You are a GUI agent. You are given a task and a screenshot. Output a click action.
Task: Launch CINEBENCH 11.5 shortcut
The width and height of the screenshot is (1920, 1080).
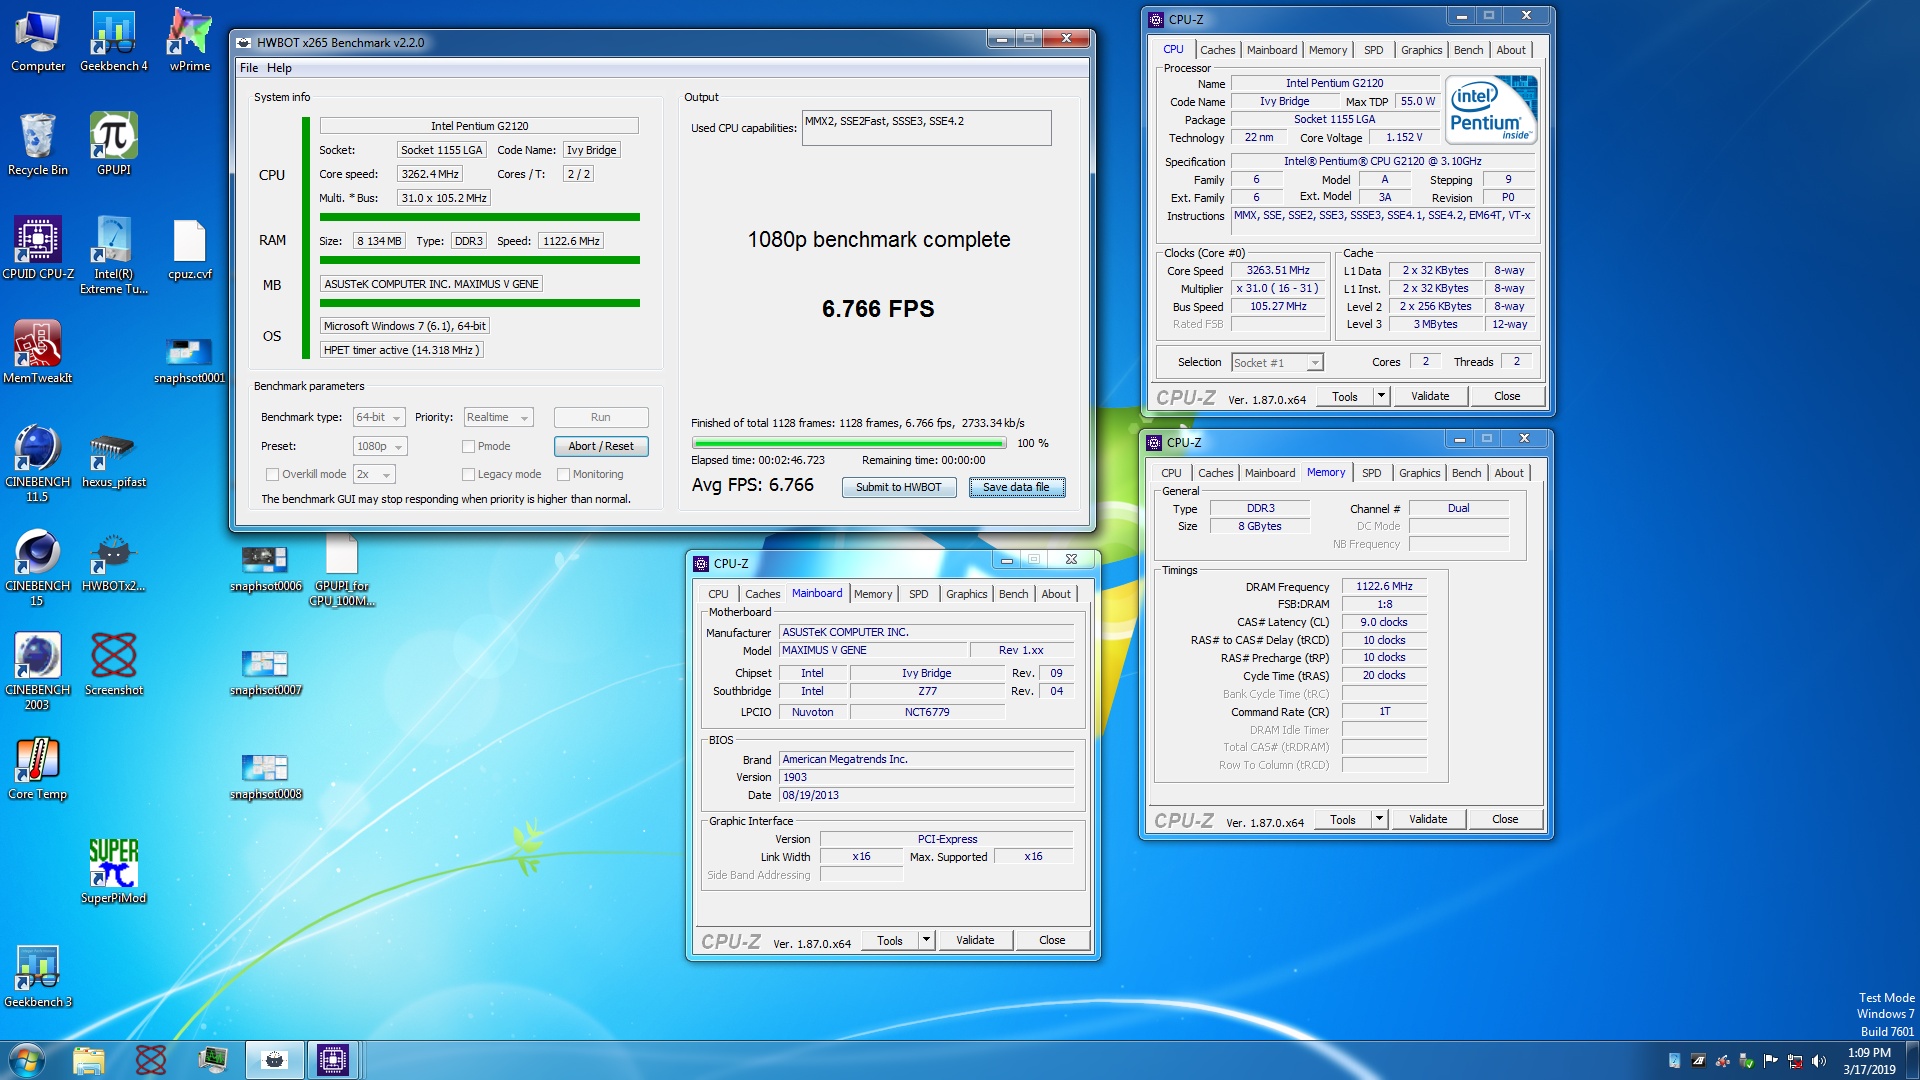click(38, 462)
